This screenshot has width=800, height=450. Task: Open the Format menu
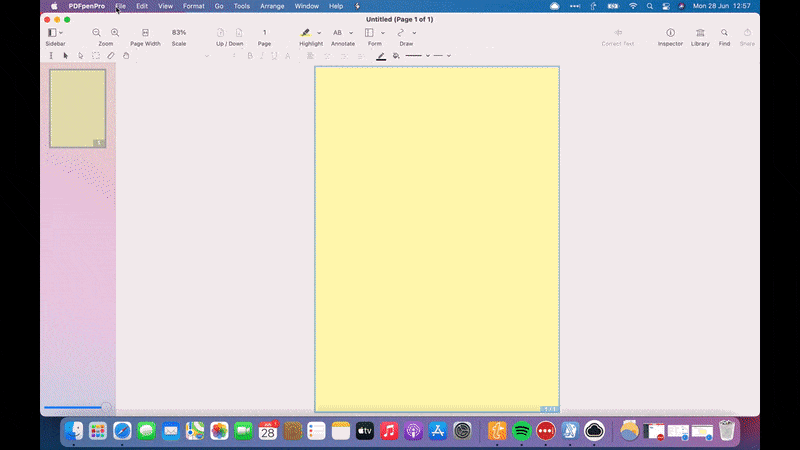[193, 6]
